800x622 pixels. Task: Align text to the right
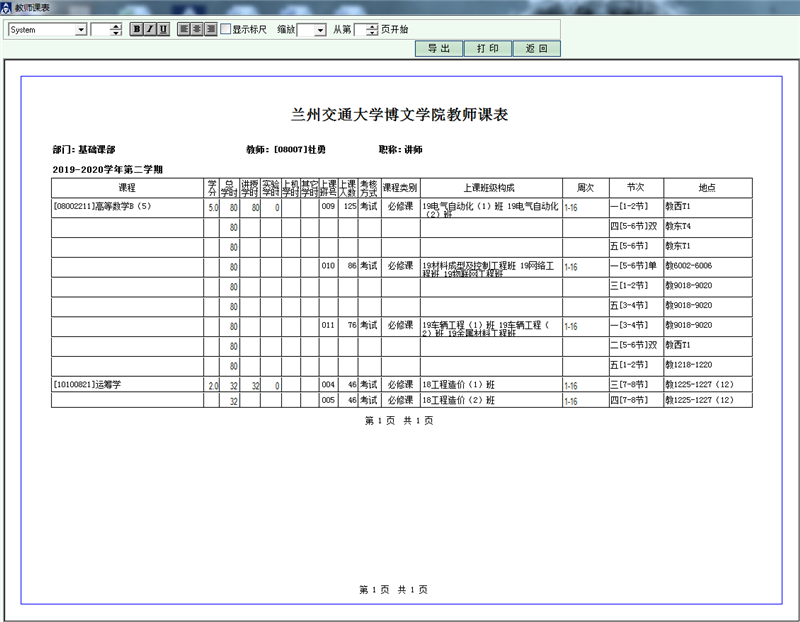210,29
